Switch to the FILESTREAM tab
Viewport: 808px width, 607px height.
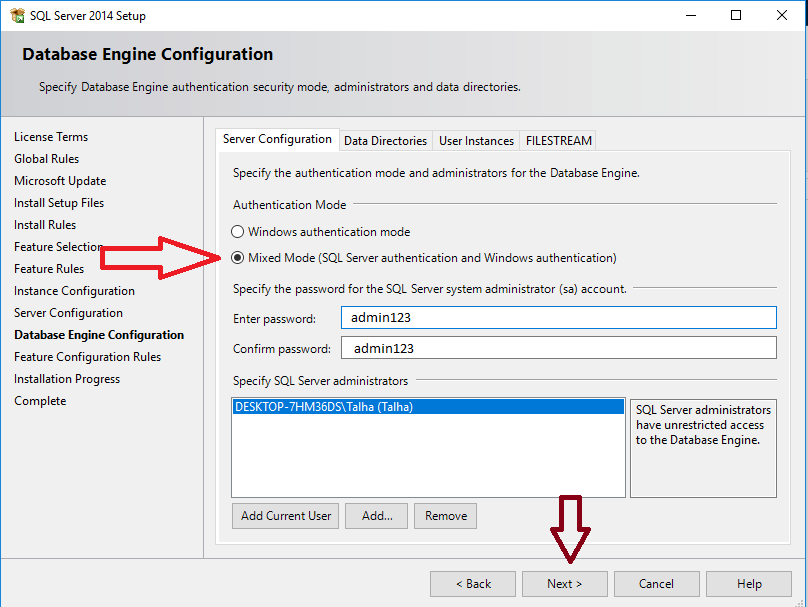coord(559,141)
